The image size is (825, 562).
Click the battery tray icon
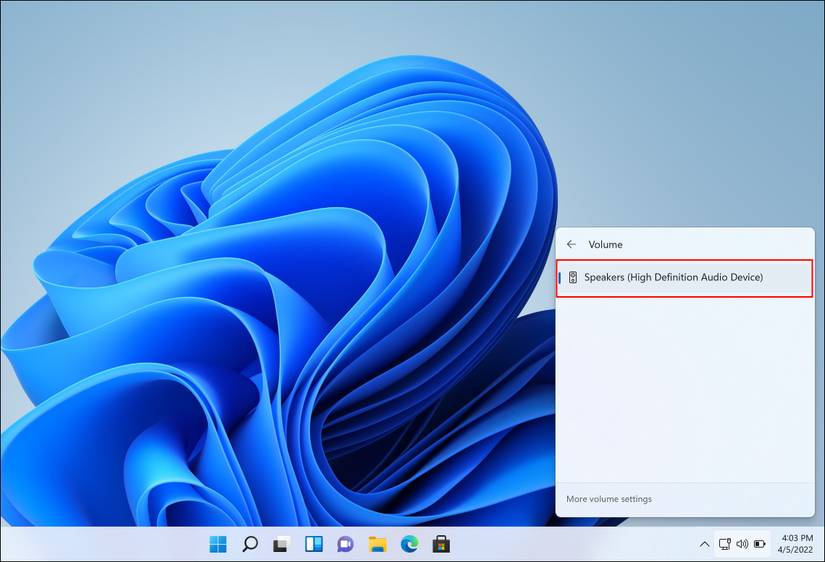(x=760, y=544)
